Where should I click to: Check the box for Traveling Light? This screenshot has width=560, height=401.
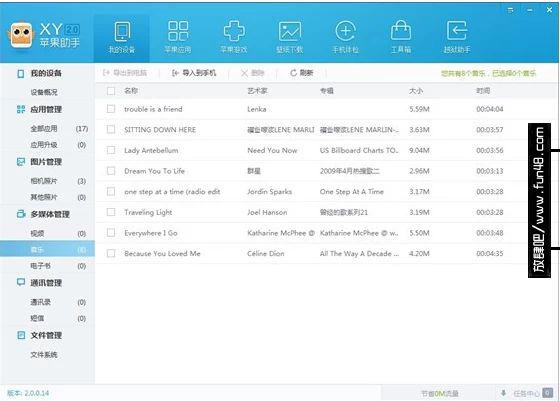(111, 212)
